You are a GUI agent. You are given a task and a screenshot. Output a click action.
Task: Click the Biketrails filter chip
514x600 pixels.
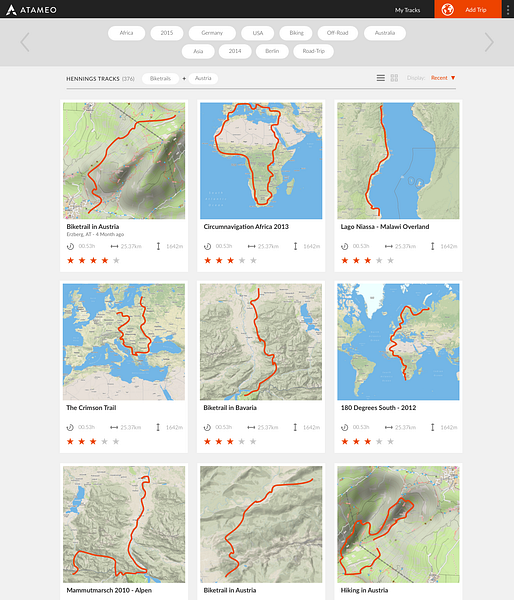pos(160,78)
